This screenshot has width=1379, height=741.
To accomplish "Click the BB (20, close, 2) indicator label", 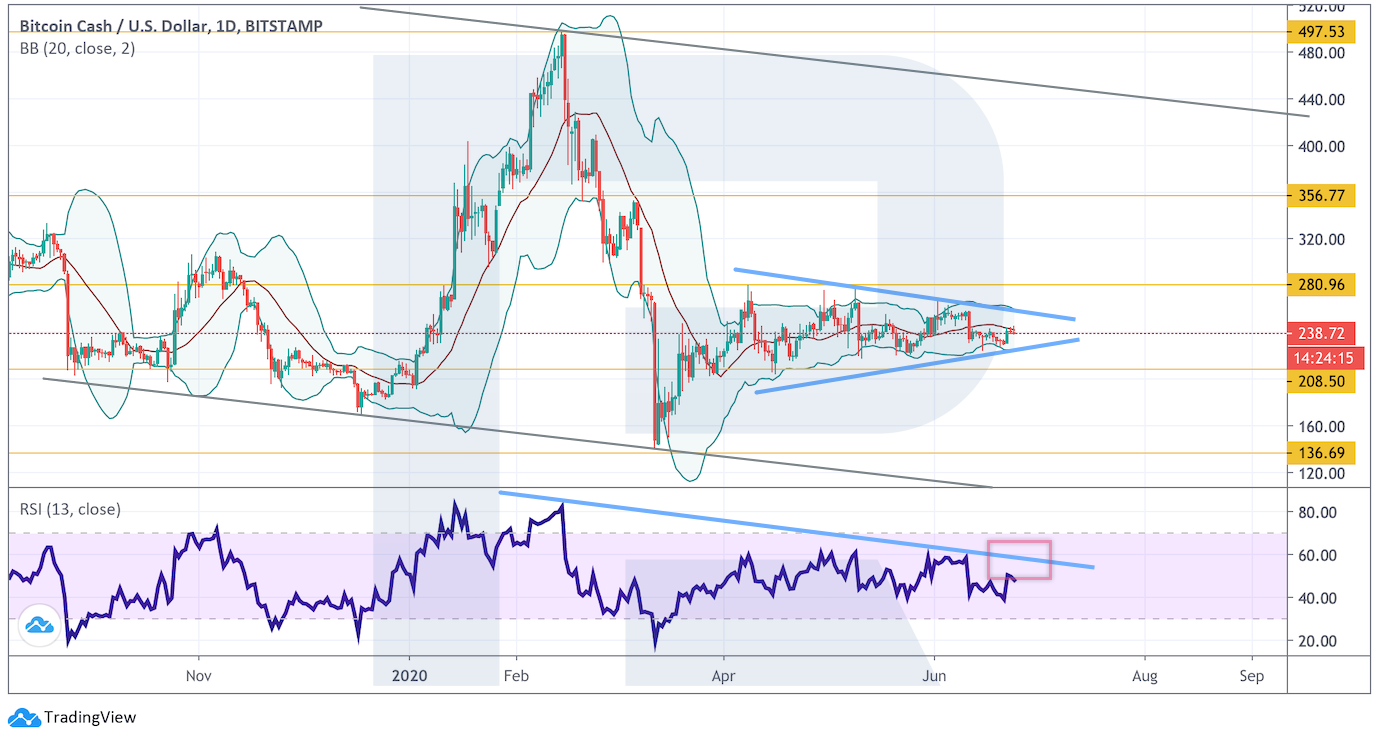I will (x=78, y=48).
